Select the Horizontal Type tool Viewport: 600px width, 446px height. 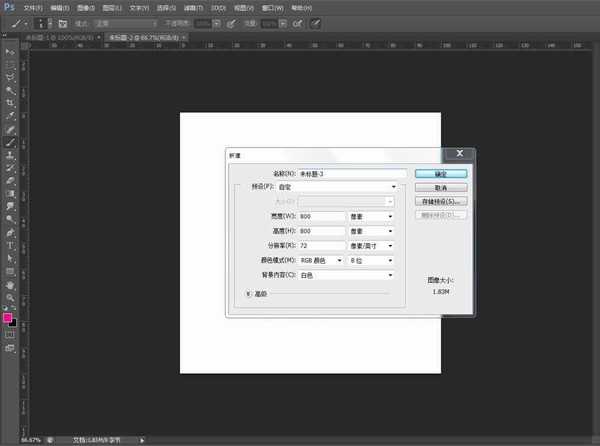tap(10, 245)
